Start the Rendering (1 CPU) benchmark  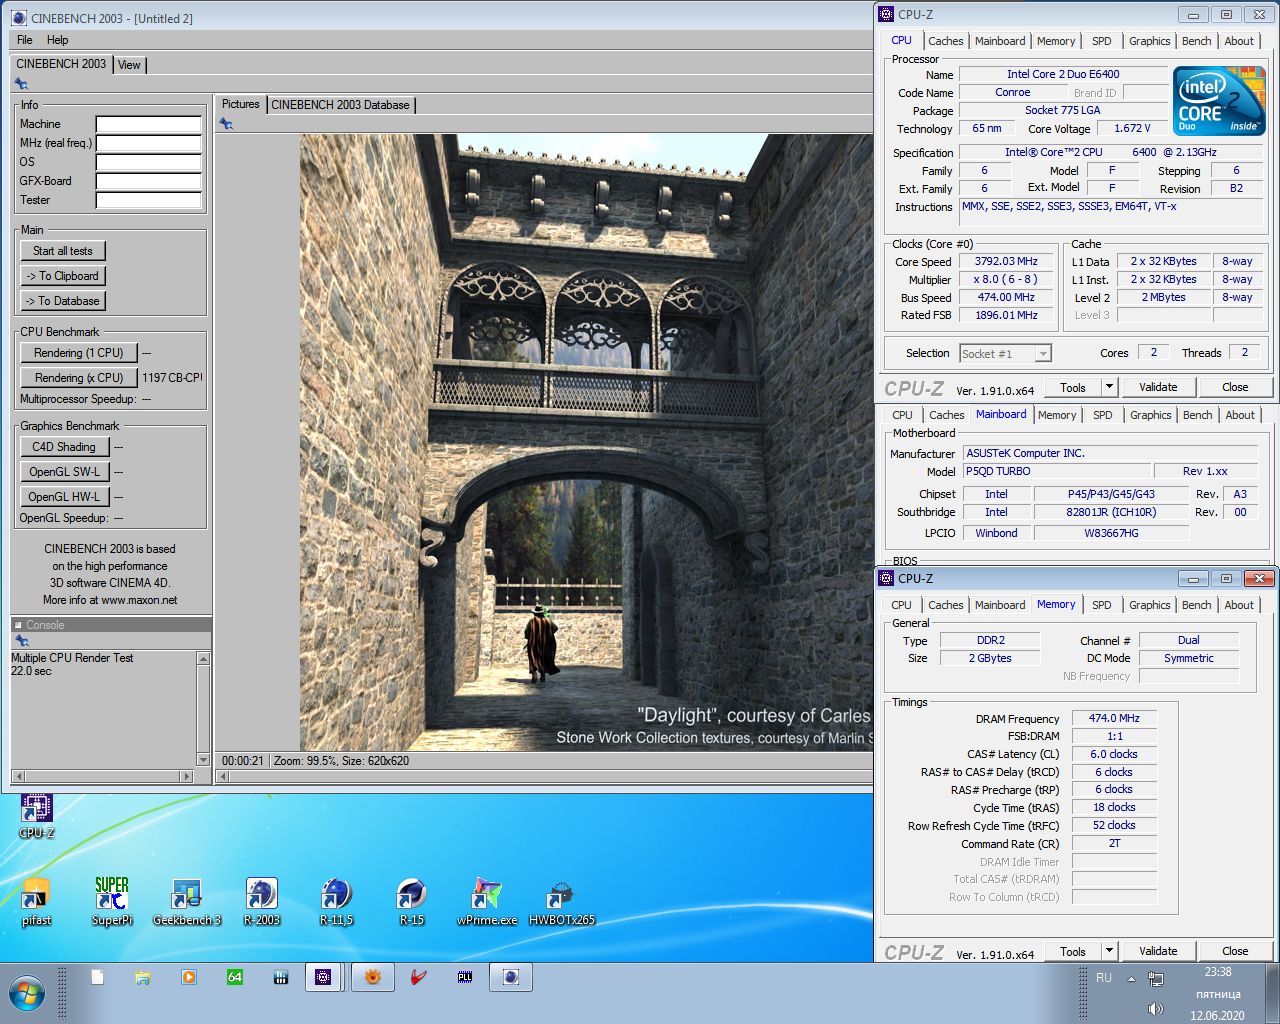pos(79,353)
